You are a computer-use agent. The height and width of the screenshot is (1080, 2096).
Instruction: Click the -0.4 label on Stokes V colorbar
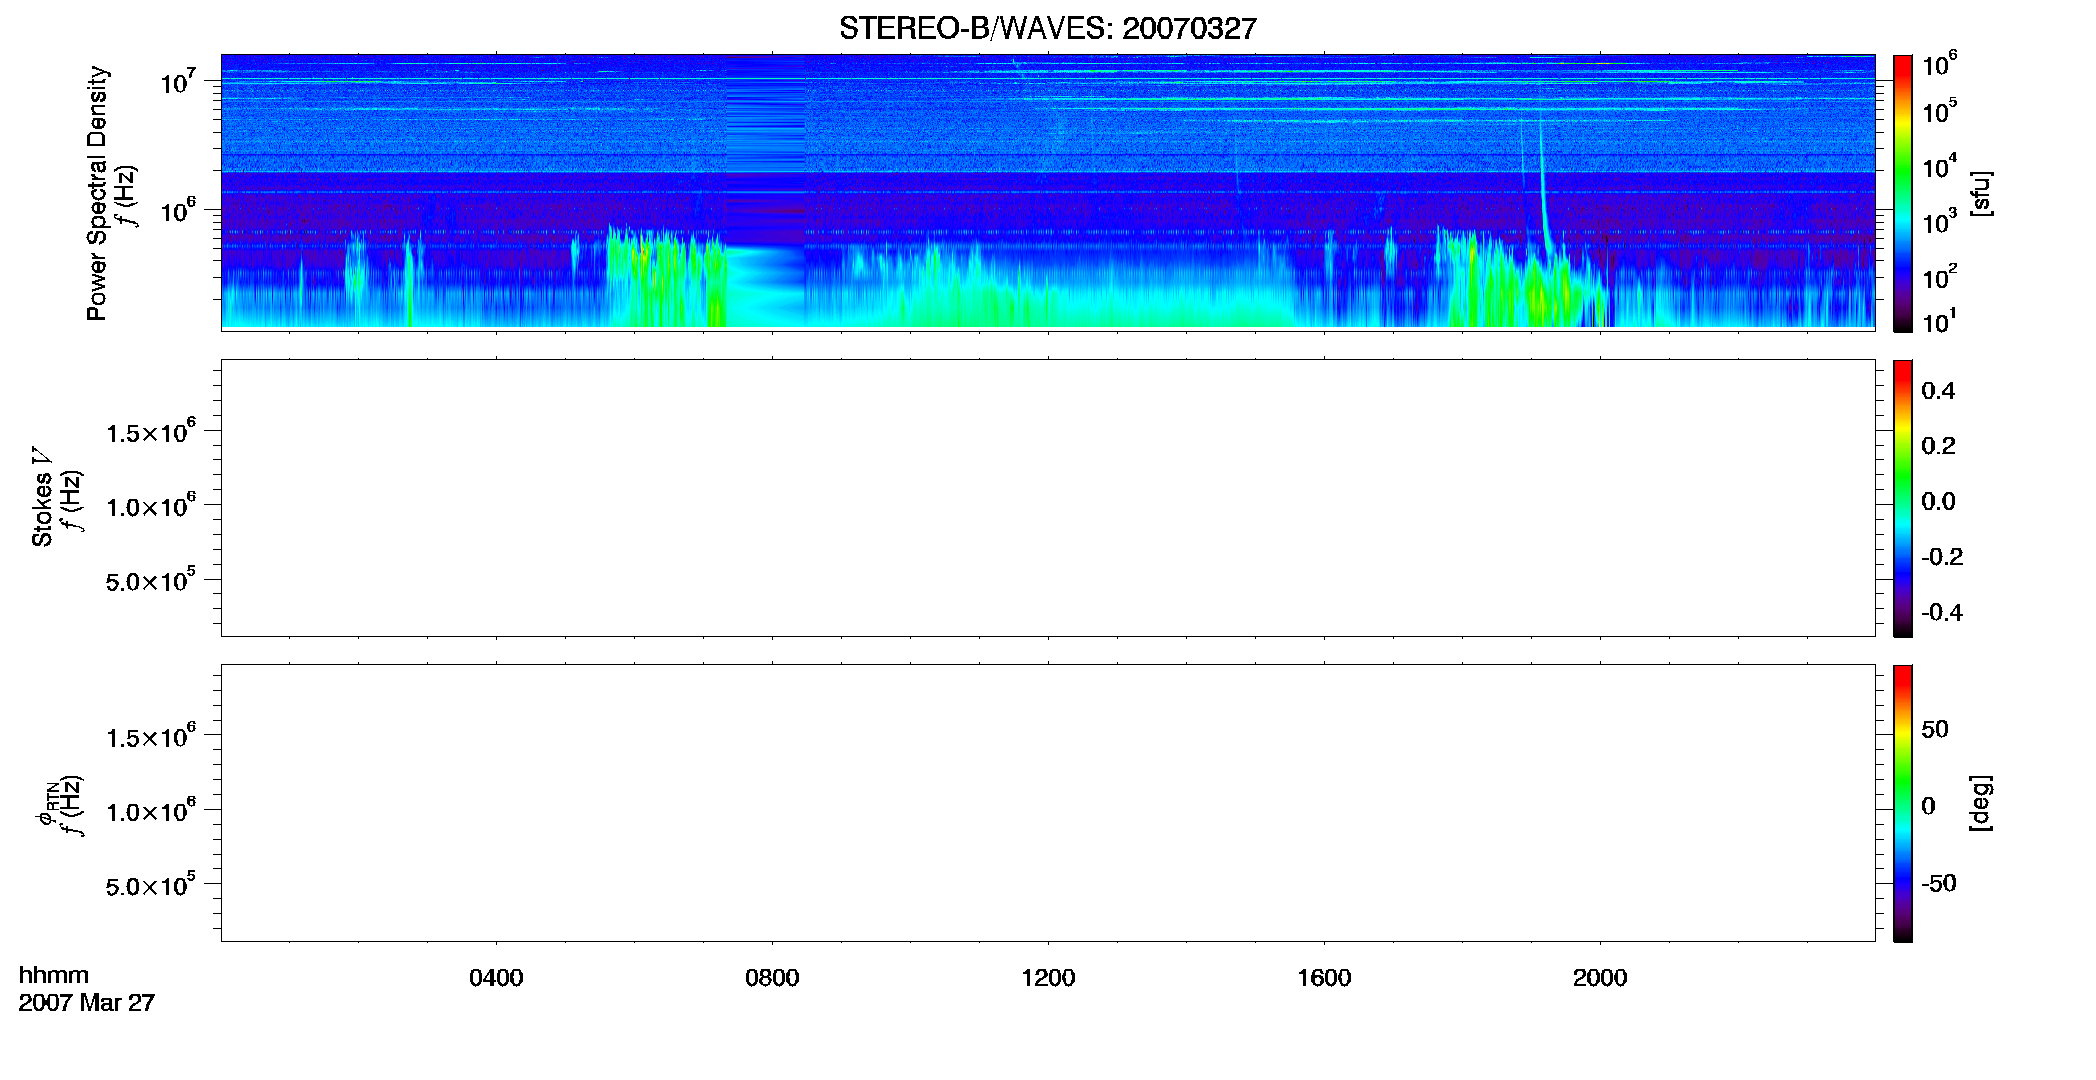(x=1942, y=613)
